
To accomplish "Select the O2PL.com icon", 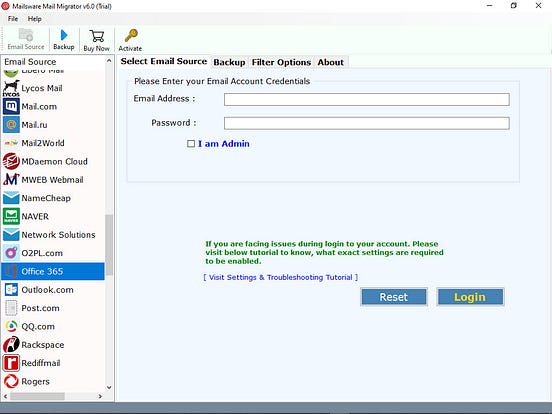I will [x=11, y=253].
